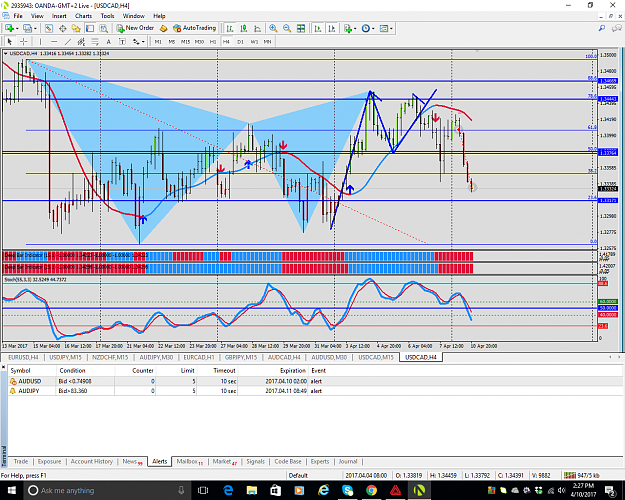Expand the Templates dropdown arrow
The height and width of the screenshot is (500, 625).
coord(391,29)
